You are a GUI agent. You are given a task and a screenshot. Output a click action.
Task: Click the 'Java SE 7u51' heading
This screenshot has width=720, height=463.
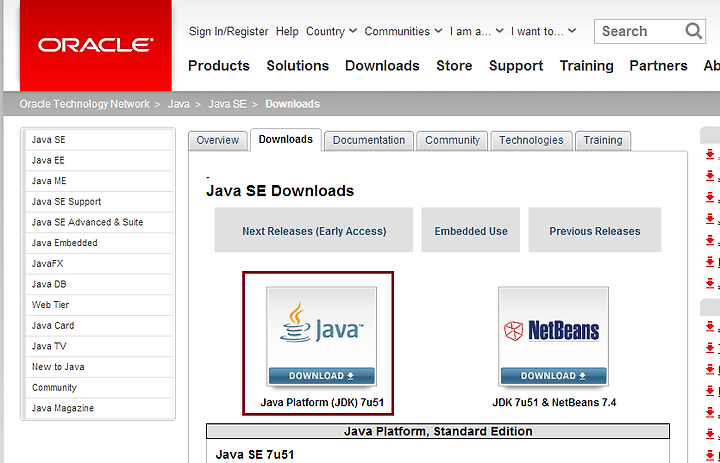coord(255,455)
